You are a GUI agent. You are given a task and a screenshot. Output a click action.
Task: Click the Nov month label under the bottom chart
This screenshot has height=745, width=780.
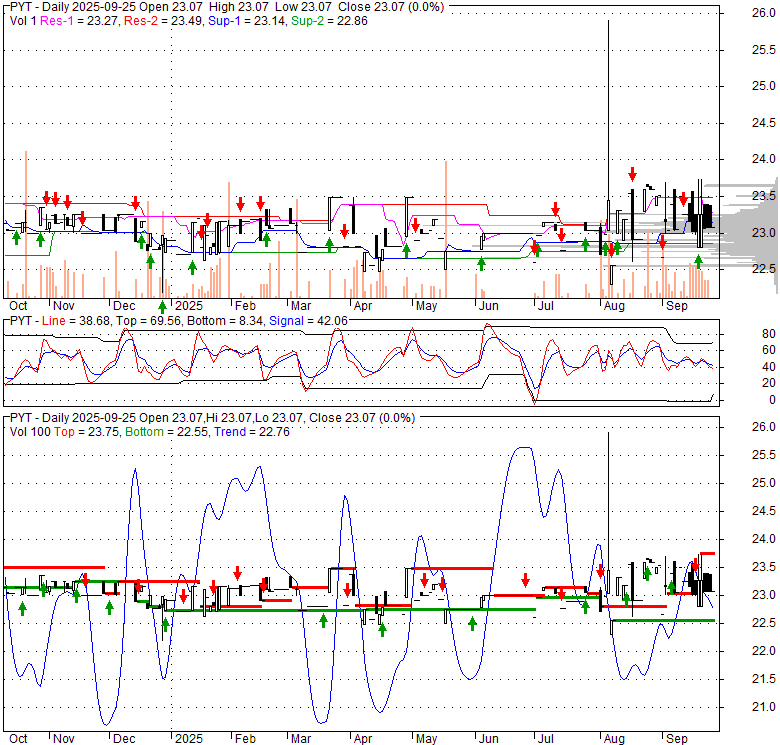click(x=64, y=739)
